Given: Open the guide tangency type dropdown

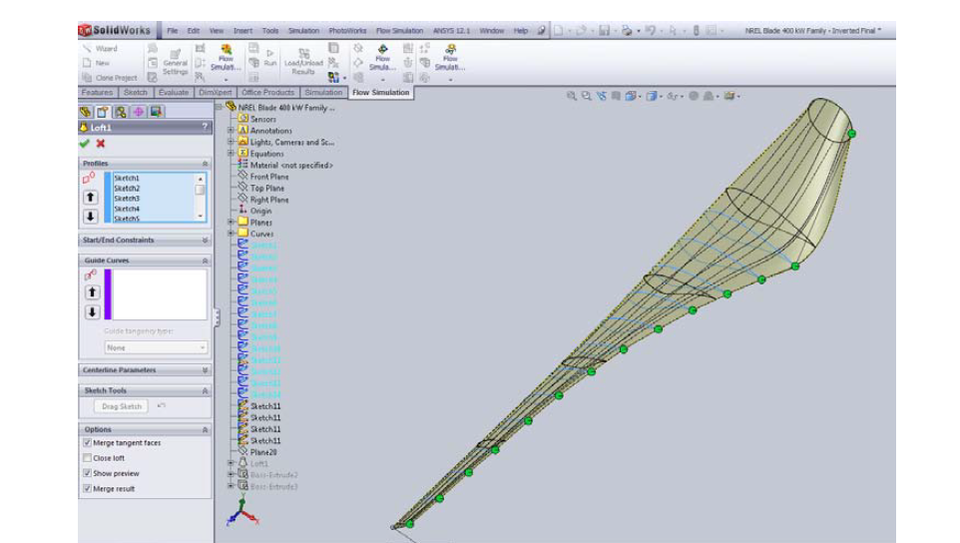Looking at the screenshot, I should [x=156, y=348].
